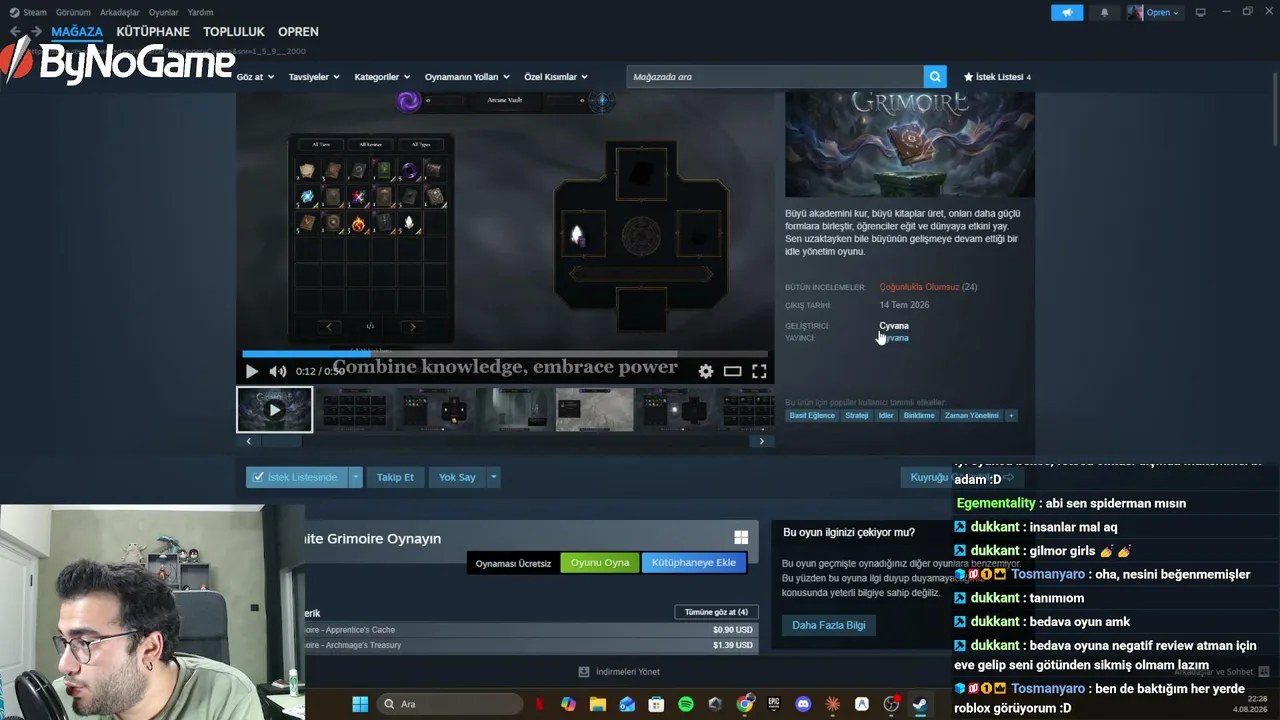Expand the Yok Say dropdown arrow
The width and height of the screenshot is (1280, 720).
pos(493,477)
